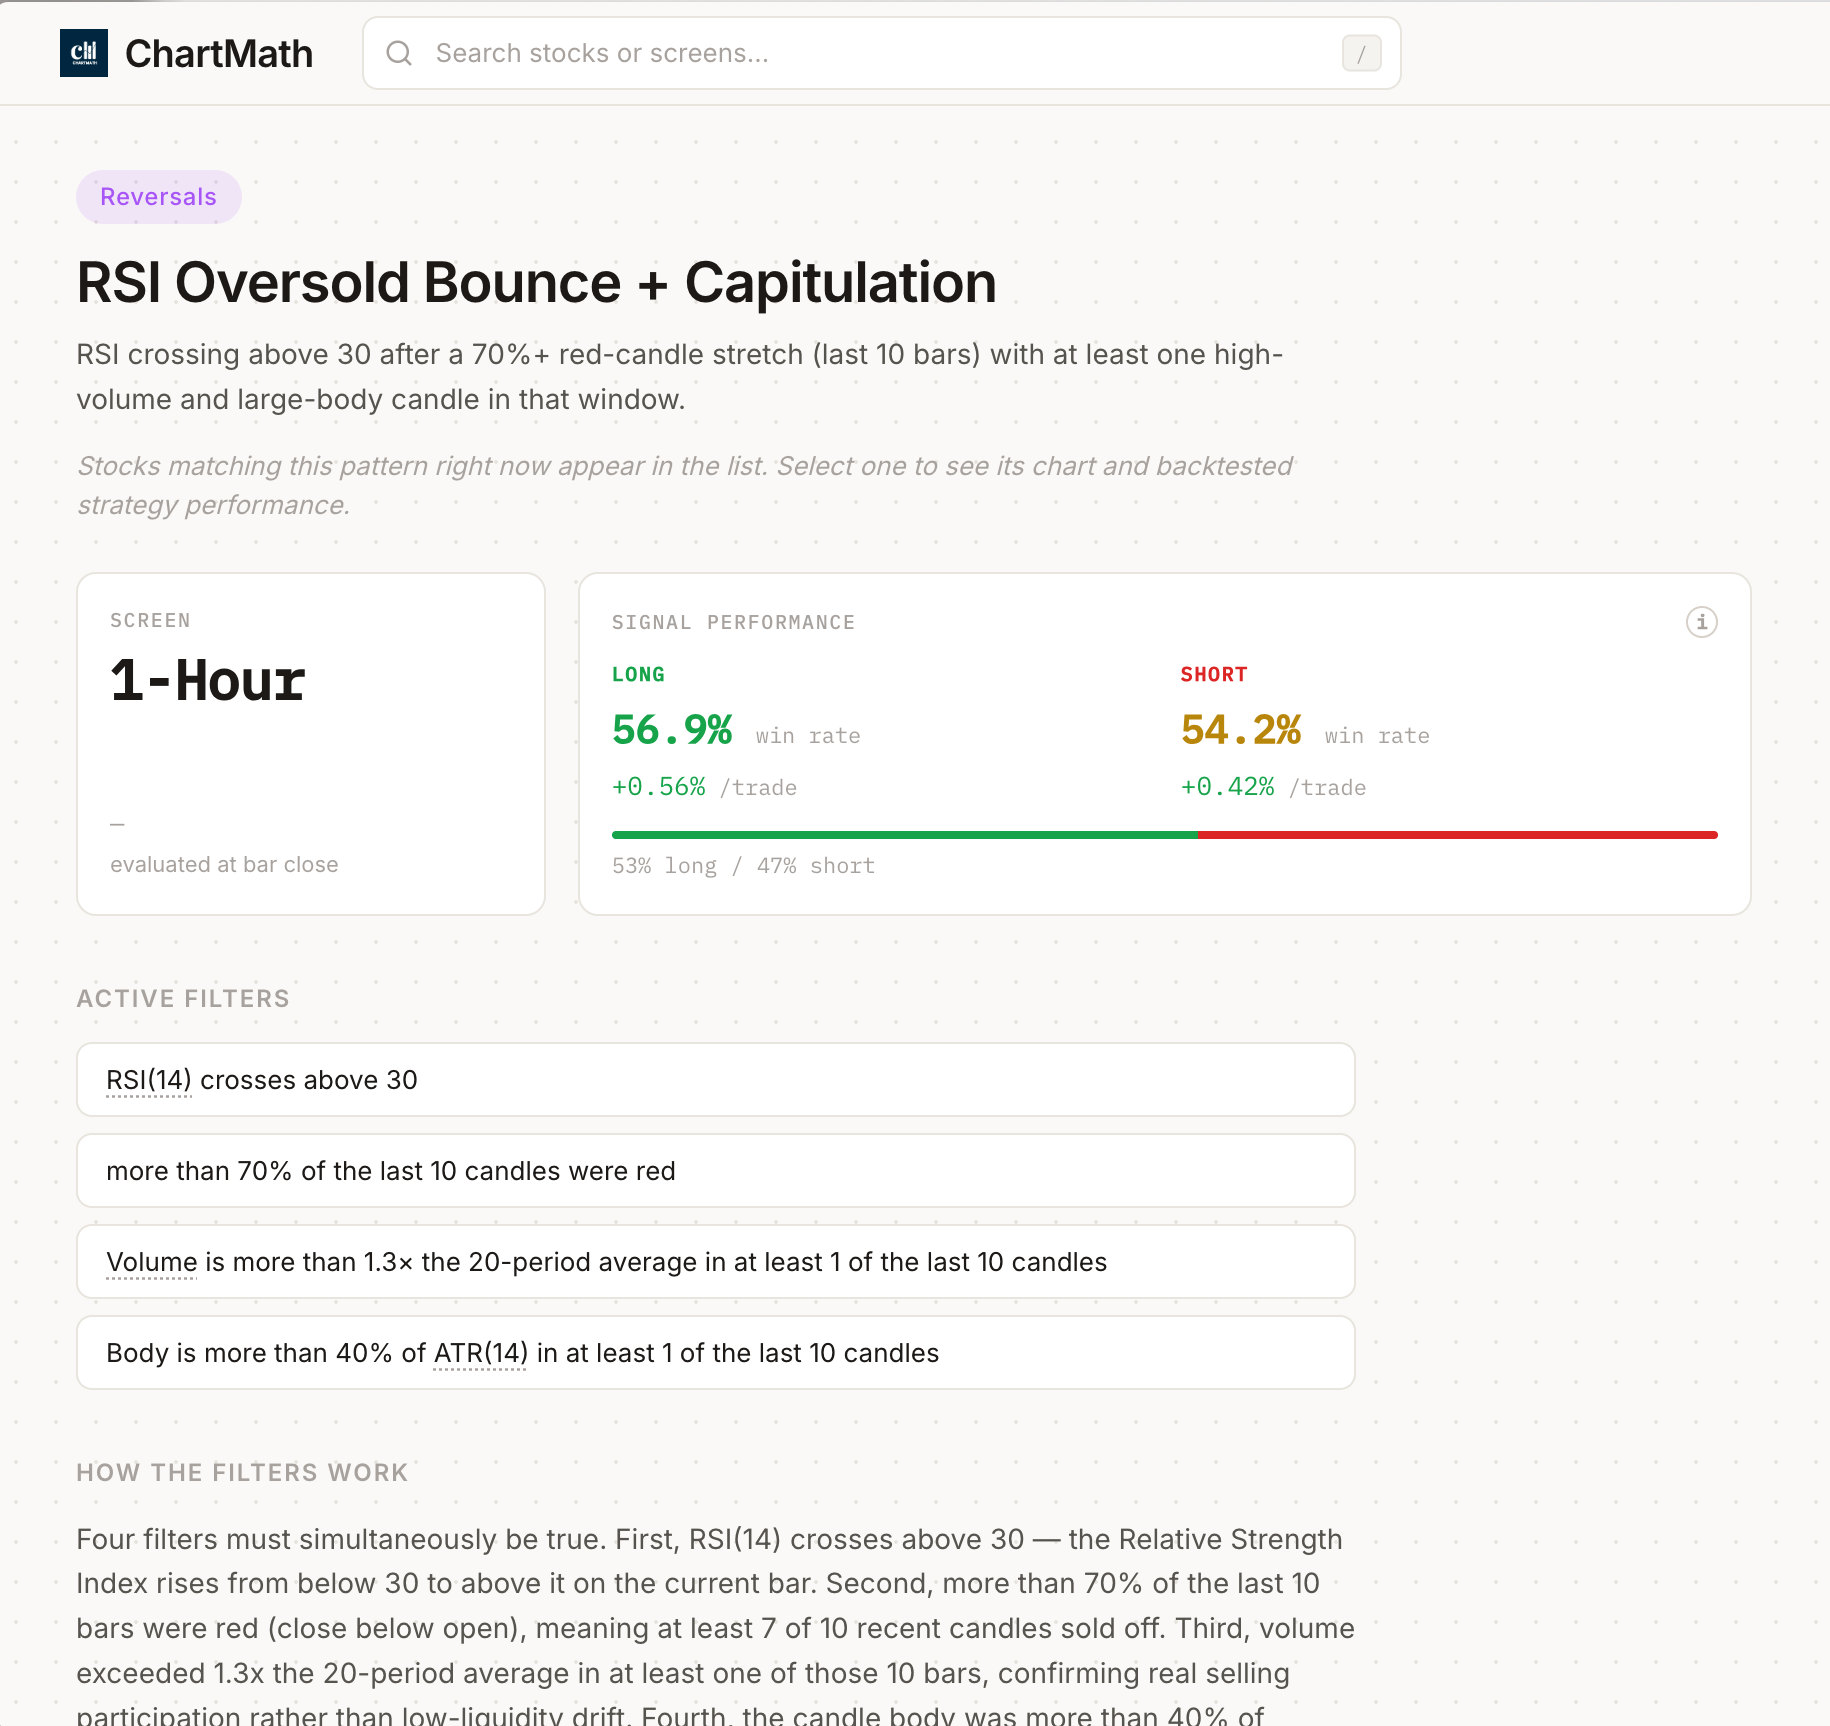Click the red short portion of ratio bar
The image size is (1830, 1726).
tap(1456, 834)
